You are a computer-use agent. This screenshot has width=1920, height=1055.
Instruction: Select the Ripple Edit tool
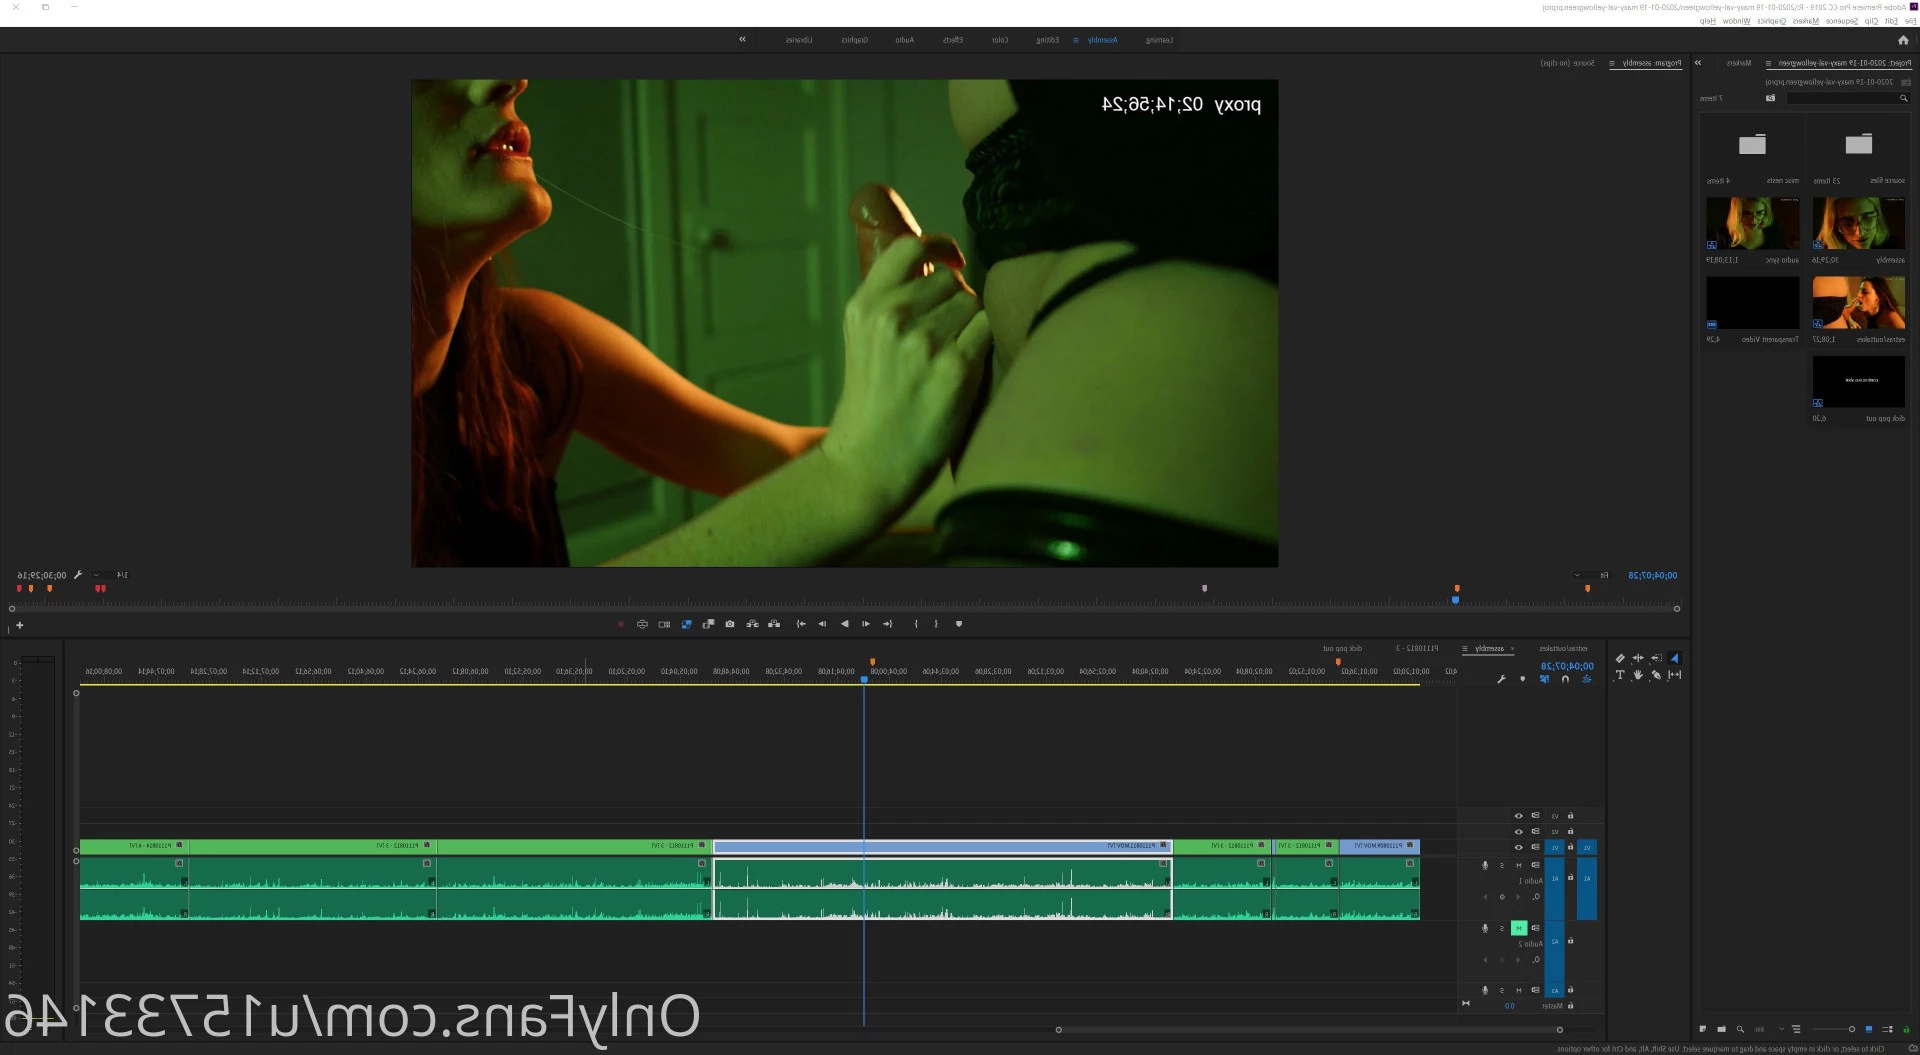pos(1638,658)
